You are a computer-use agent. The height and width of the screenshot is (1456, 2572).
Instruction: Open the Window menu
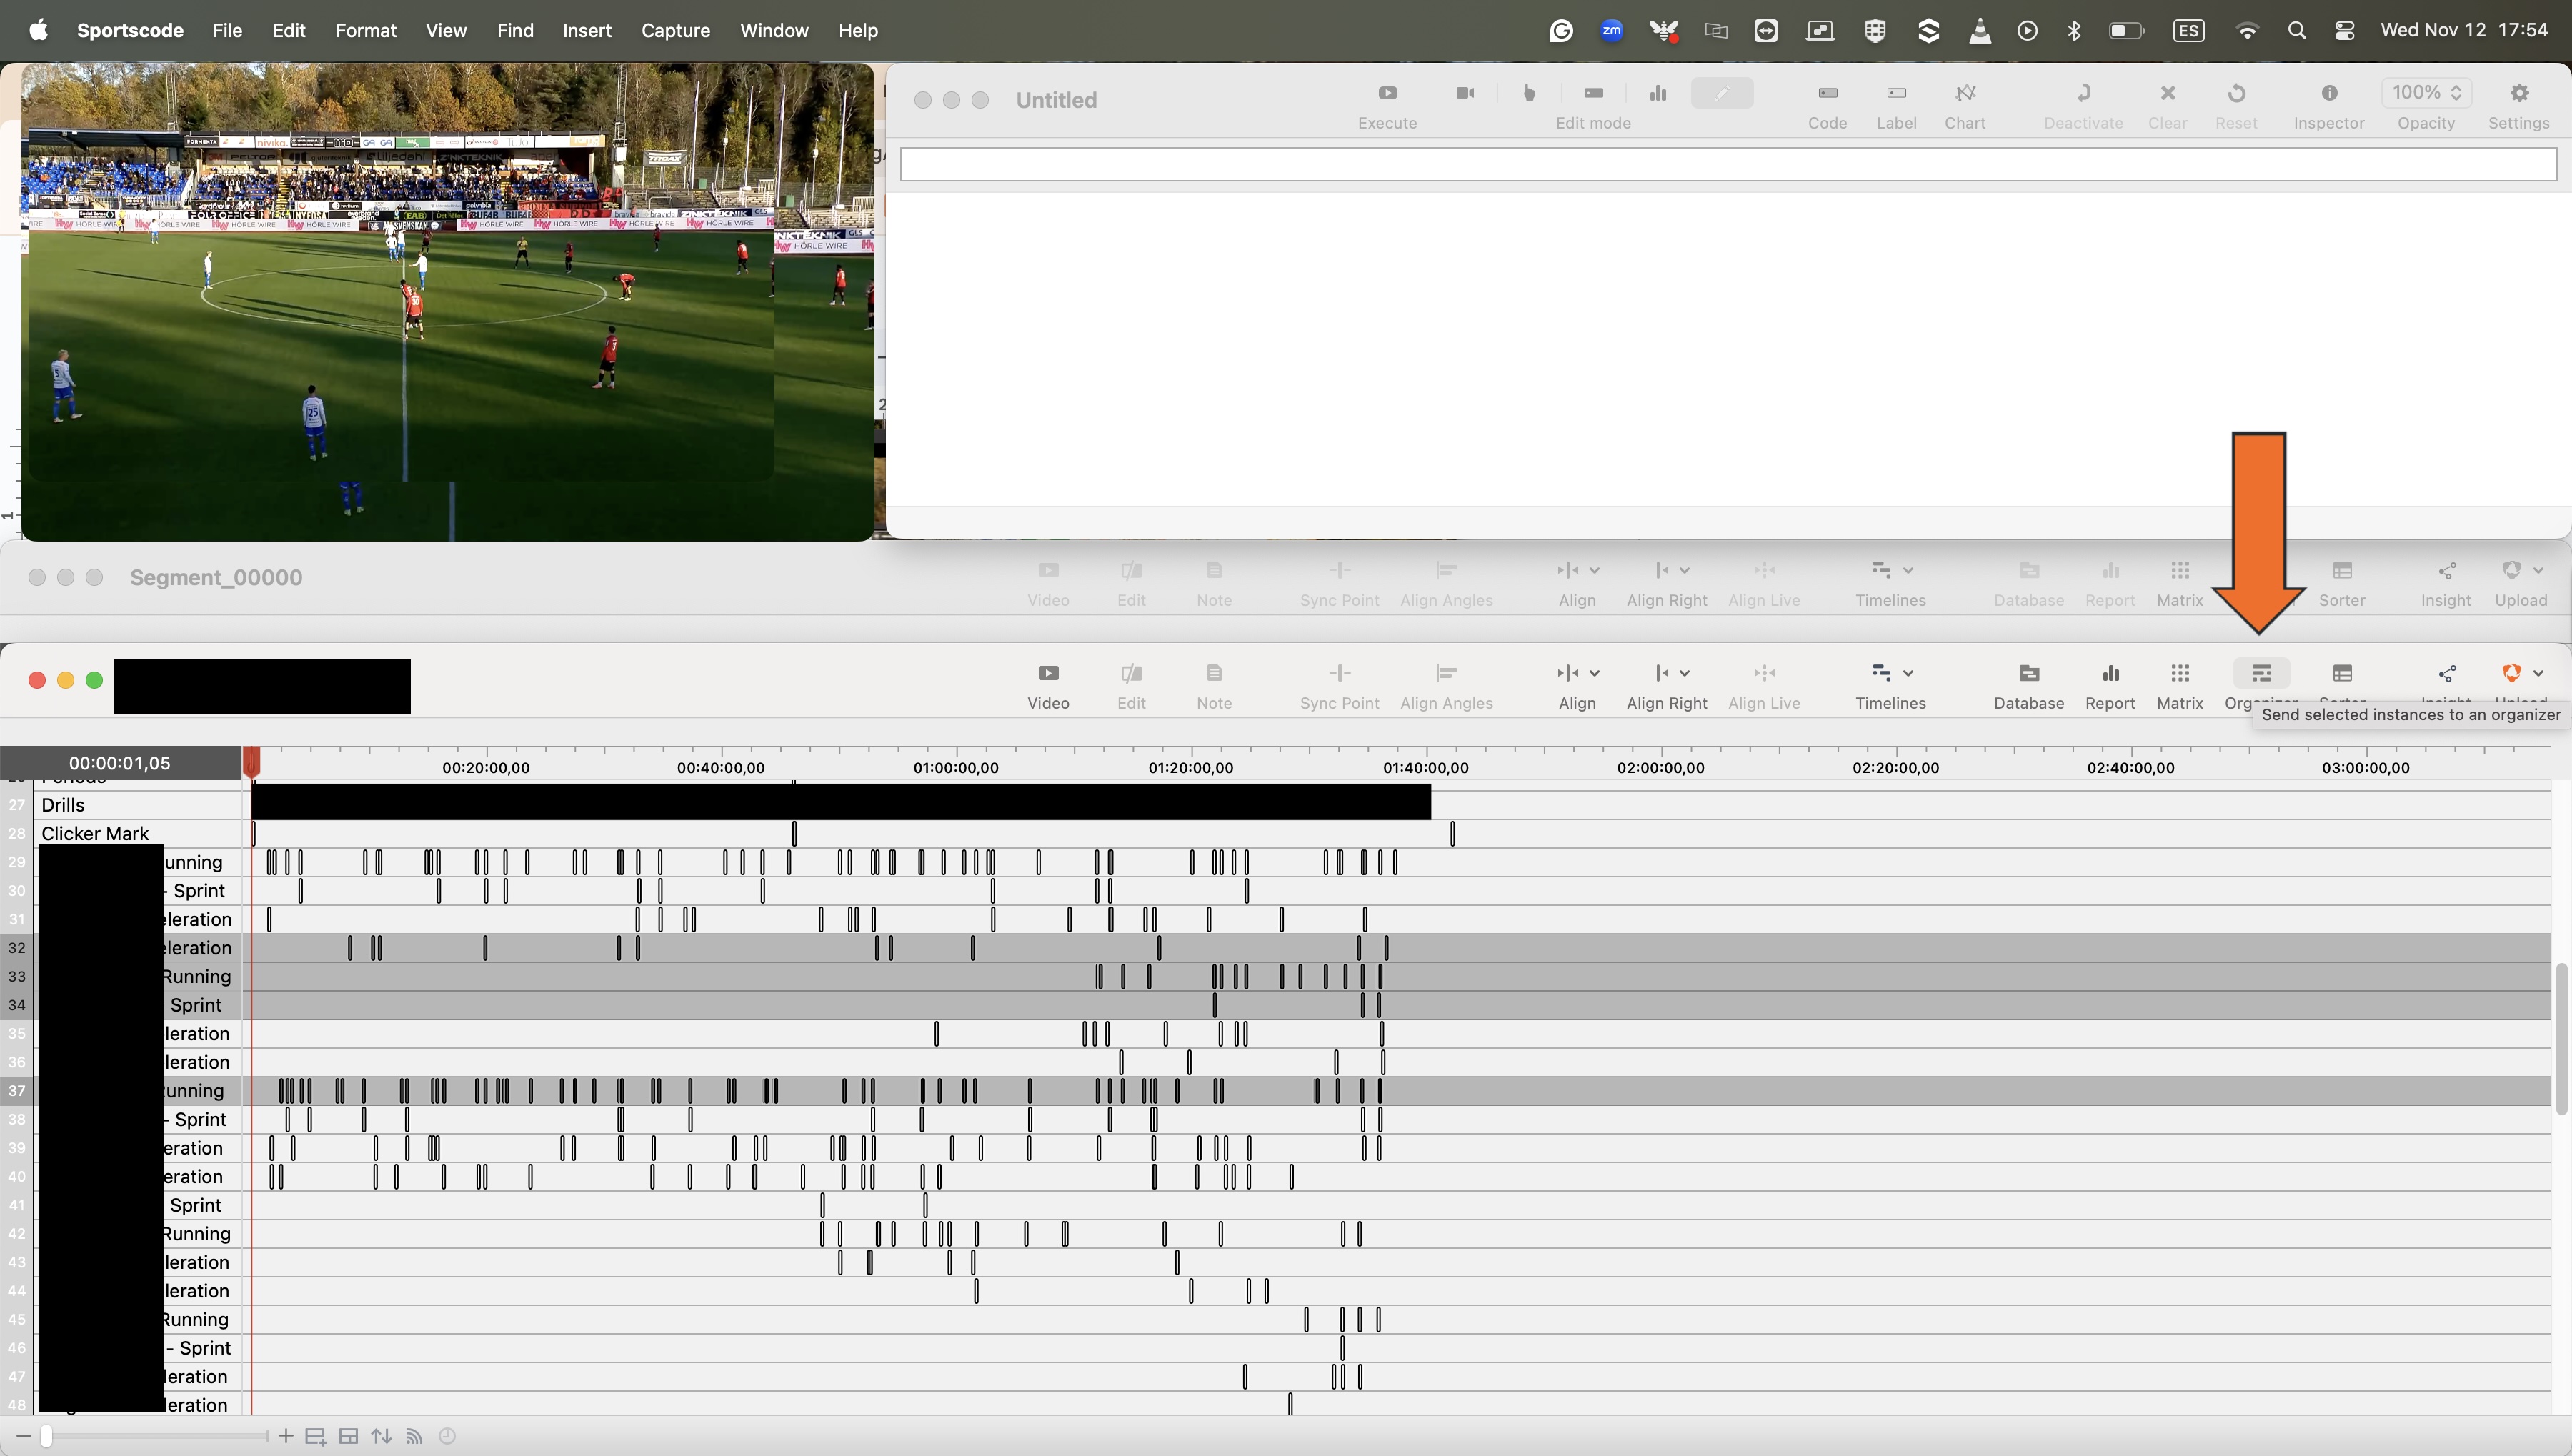[x=774, y=30]
